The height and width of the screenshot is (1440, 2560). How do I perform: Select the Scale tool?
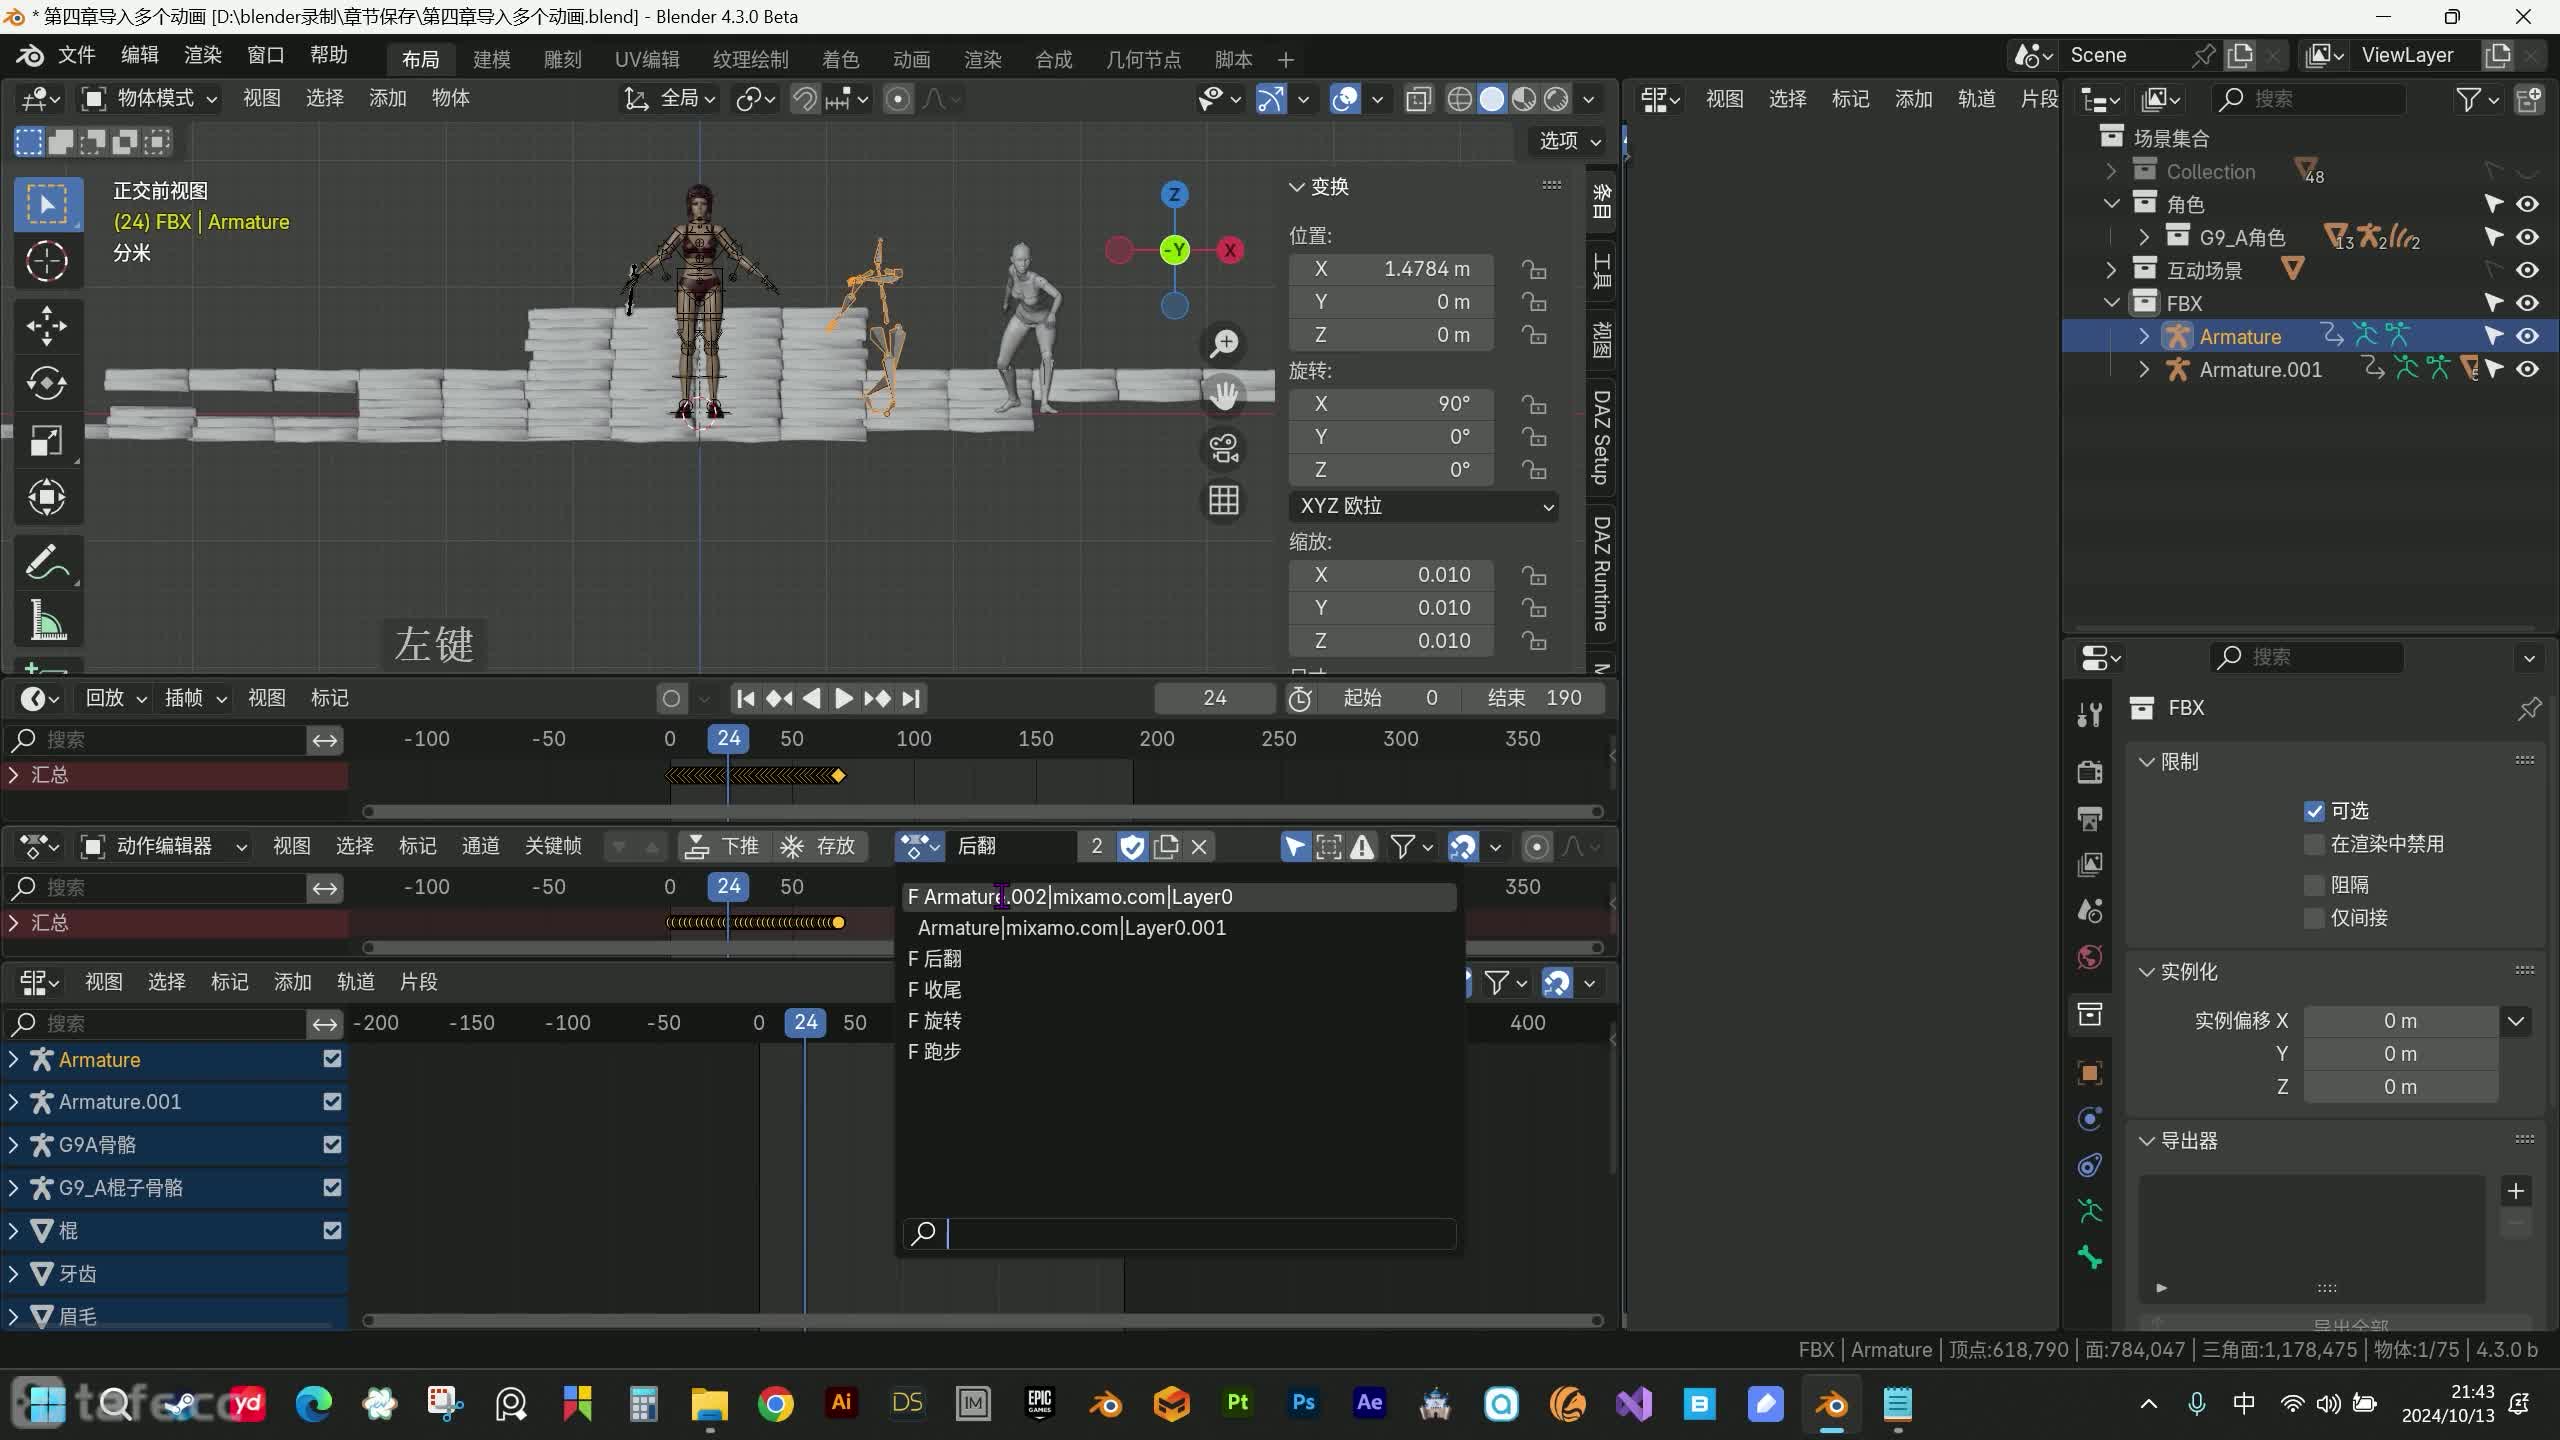pyautogui.click(x=47, y=440)
